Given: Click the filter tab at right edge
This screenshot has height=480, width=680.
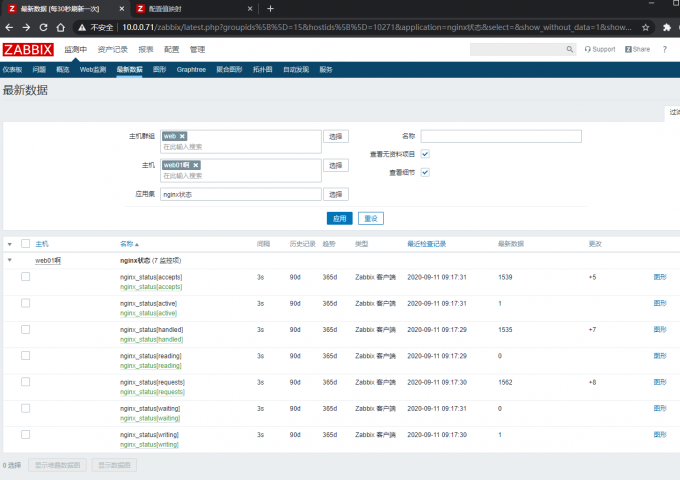Looking at the screenshot, I should 673,113.
